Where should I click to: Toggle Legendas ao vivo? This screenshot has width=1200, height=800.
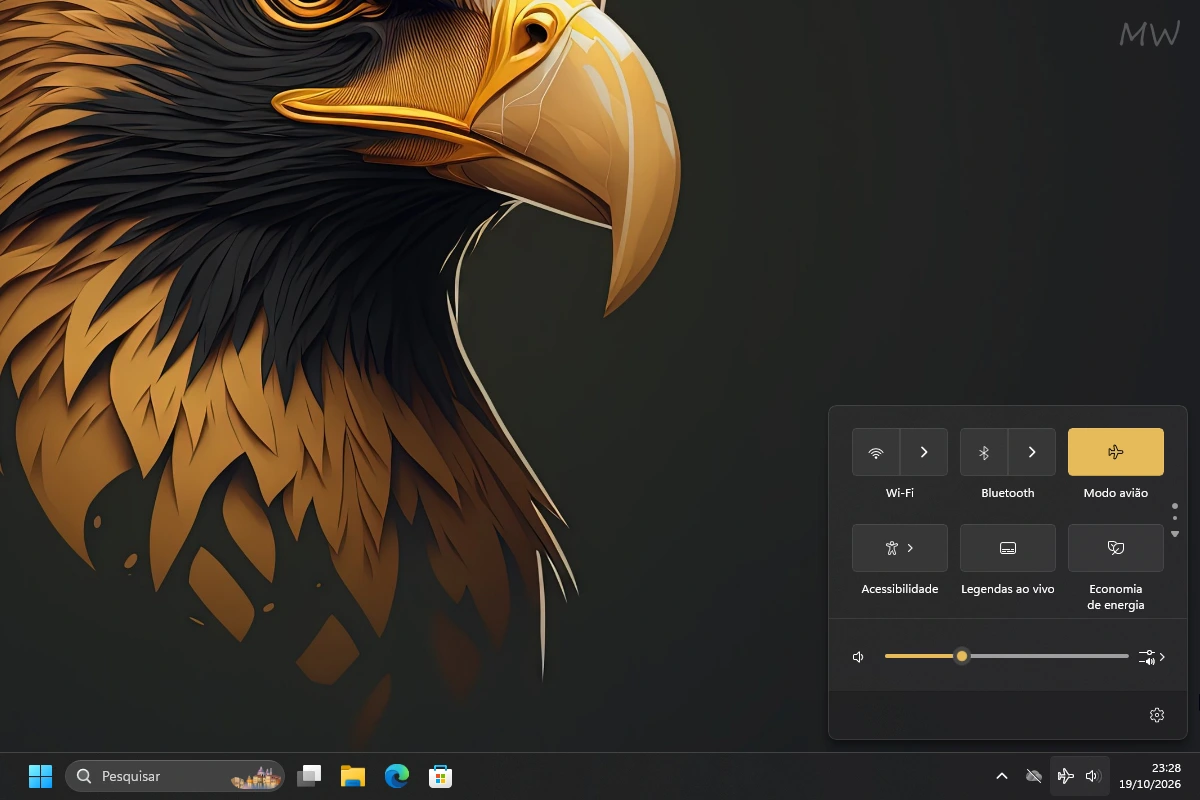[x=1008, y=548]
